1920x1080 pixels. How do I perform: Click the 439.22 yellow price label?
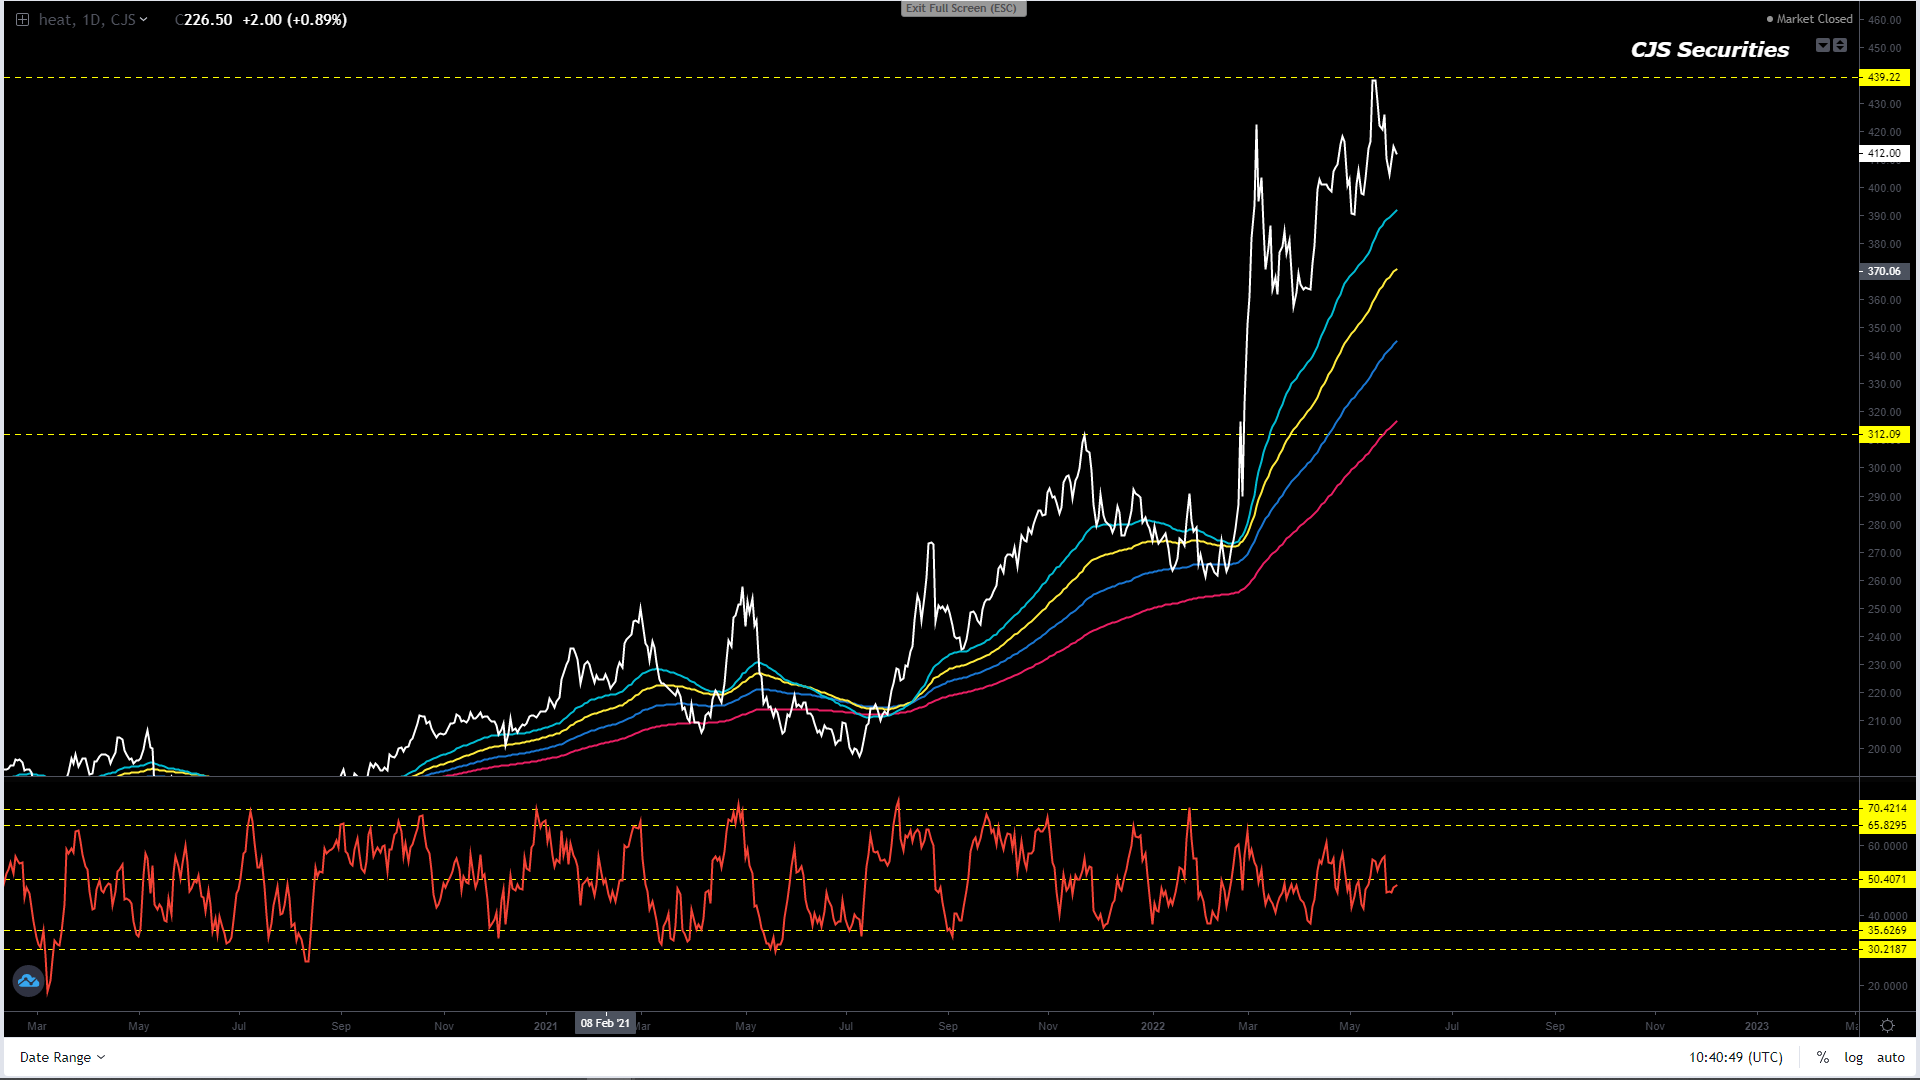[1884, 77]
